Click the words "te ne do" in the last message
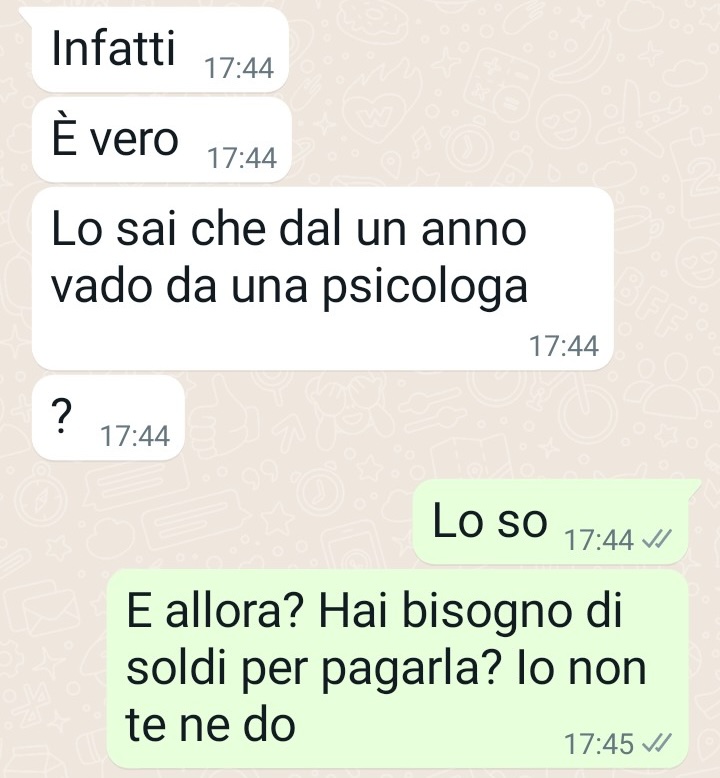This screenshot has width=720, height=778. tap(210, 724)
